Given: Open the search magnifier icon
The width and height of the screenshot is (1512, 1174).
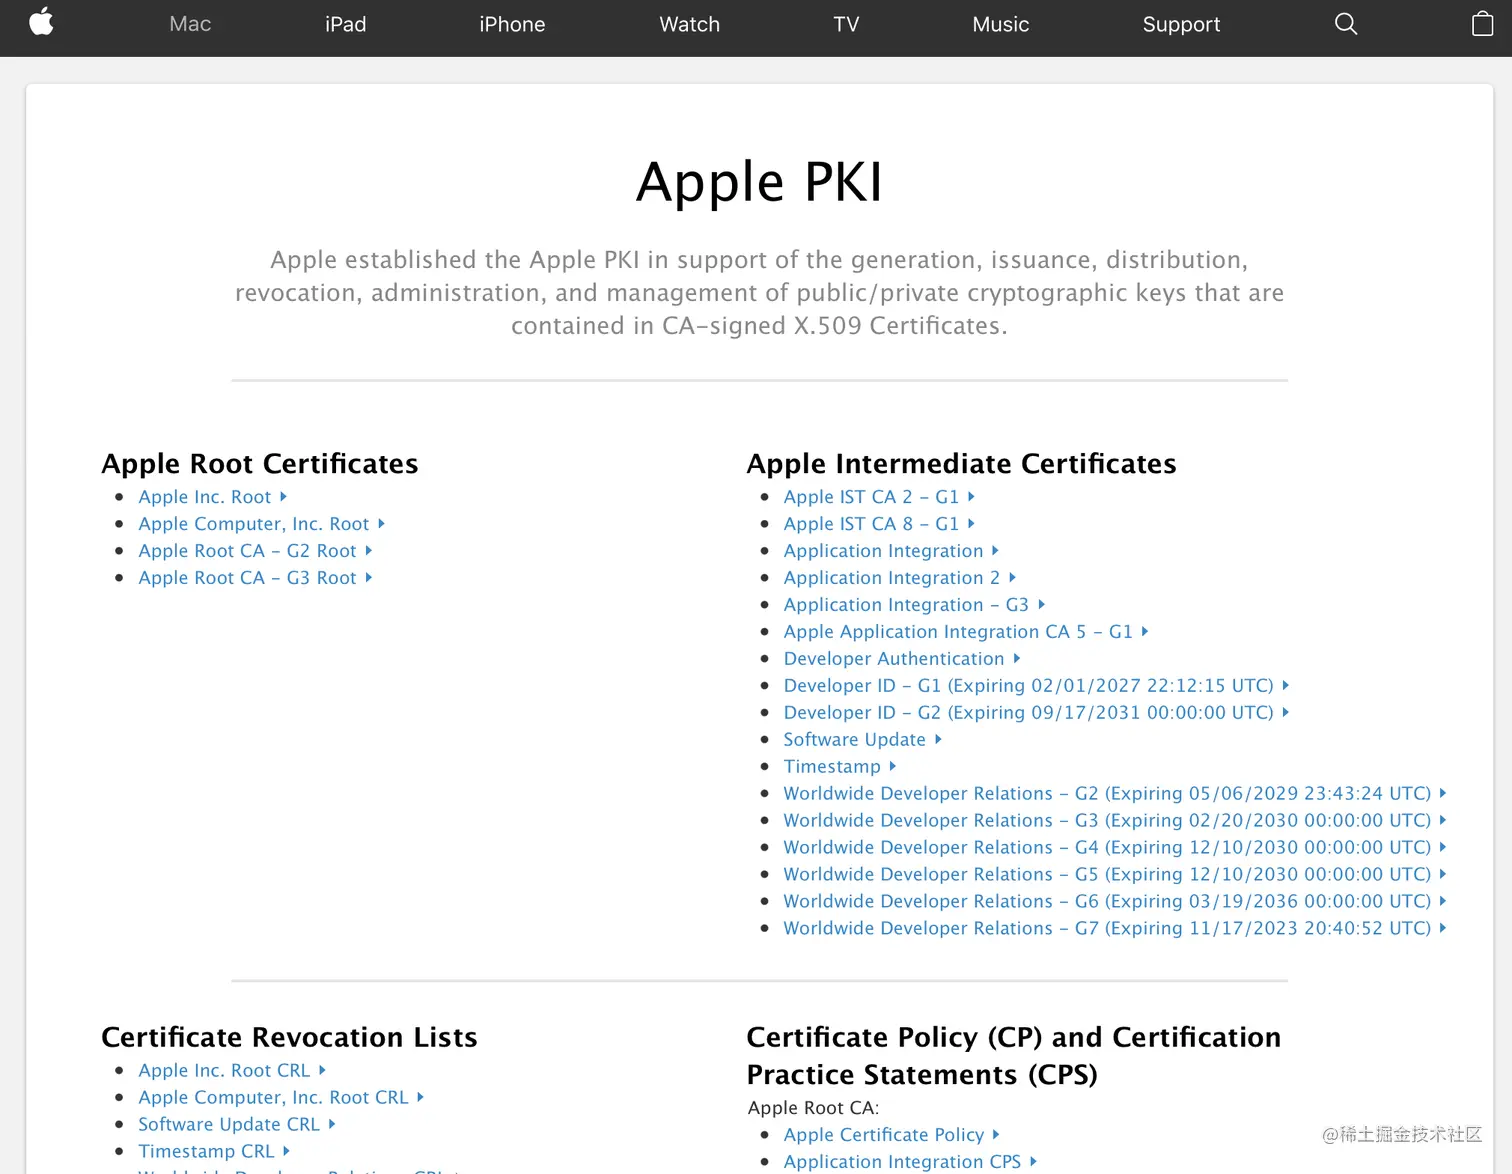Looking at the screenshot, I should [1346, 24].
